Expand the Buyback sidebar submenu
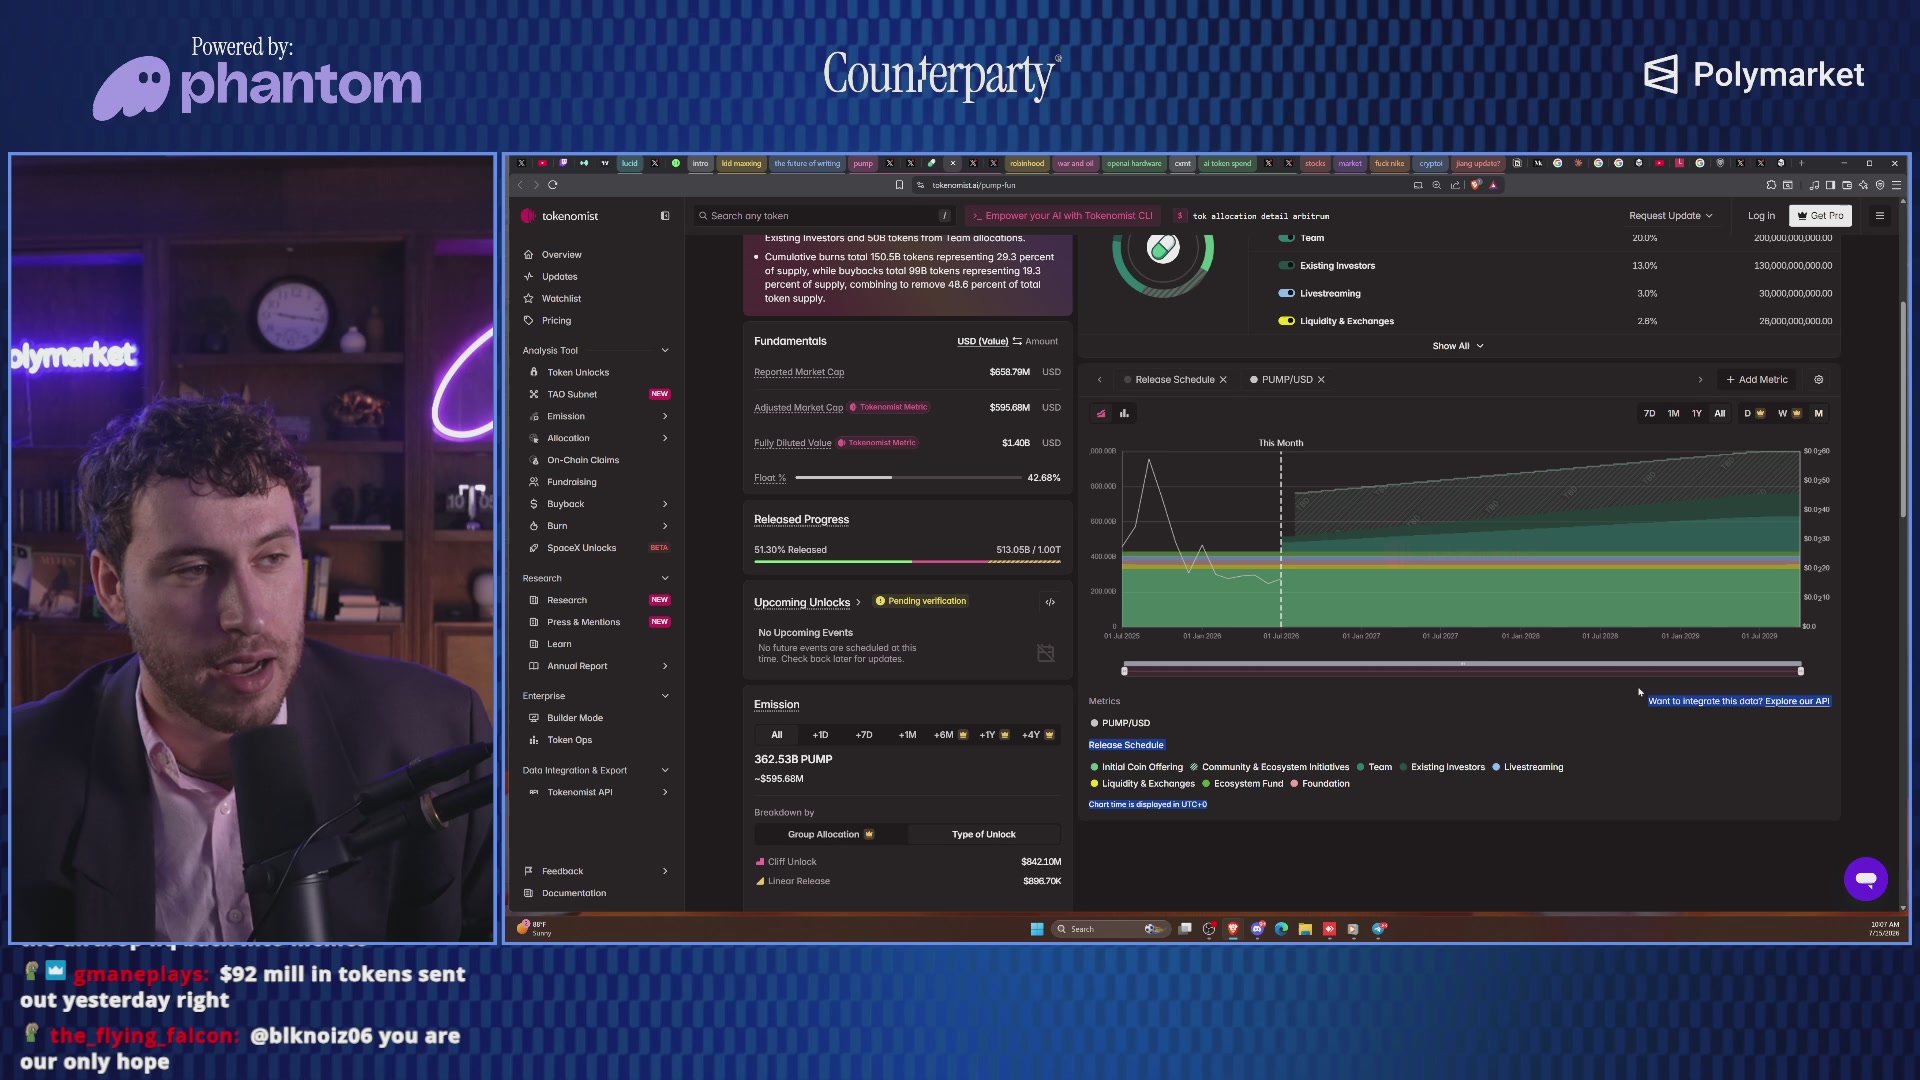Viewport: 1920px width, 1080px height. 665,505
